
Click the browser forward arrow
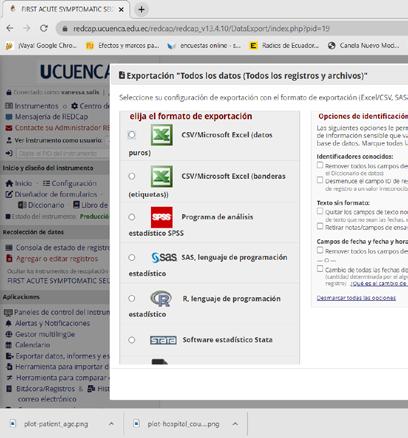(27, 28)
